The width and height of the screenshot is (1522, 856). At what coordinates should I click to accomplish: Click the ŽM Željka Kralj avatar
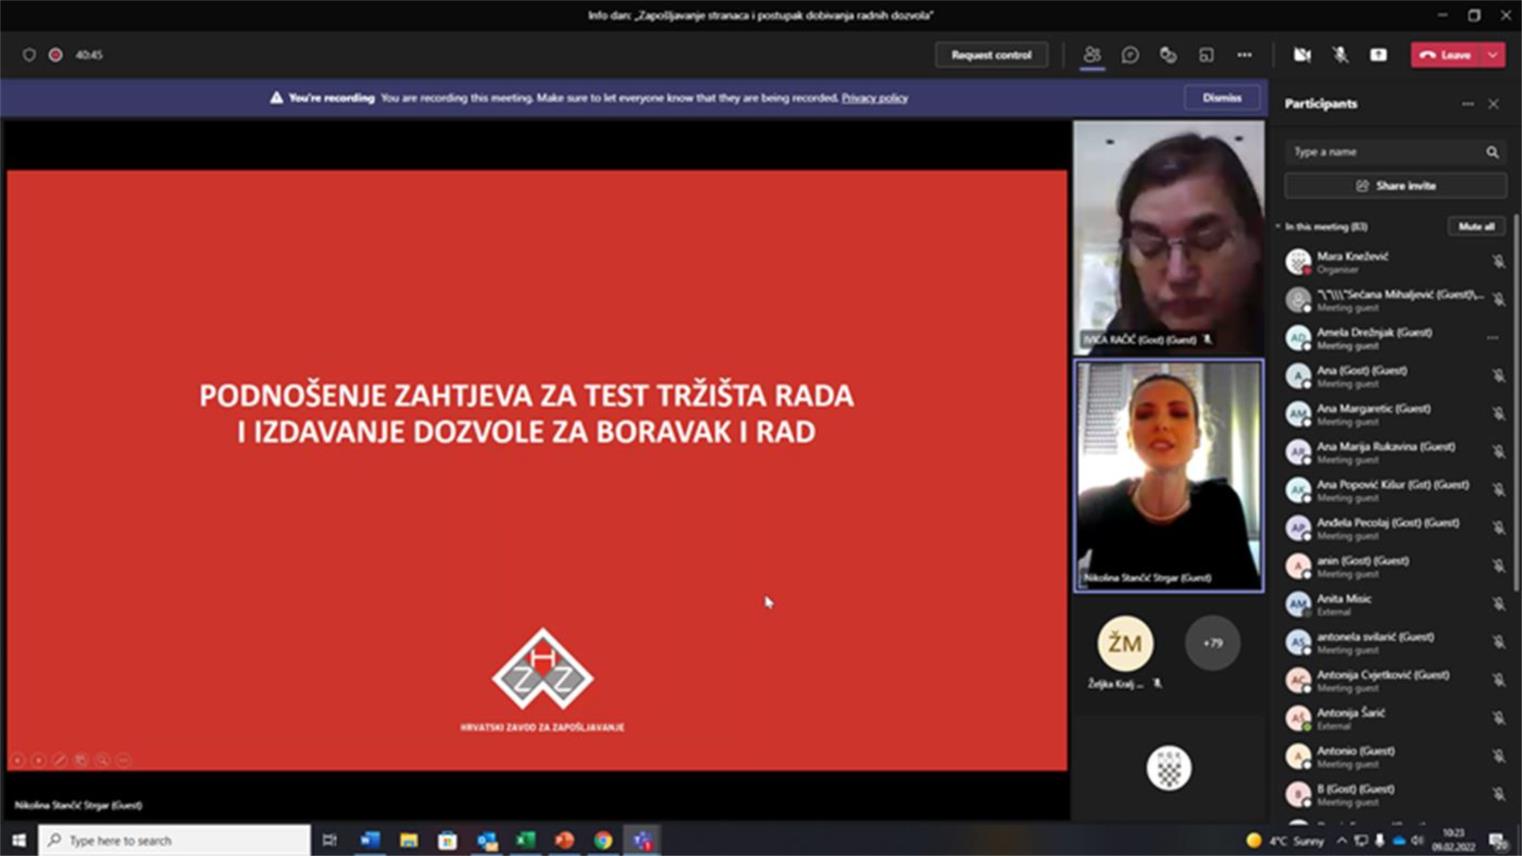pyautogui.click(x=1125, y=643)
